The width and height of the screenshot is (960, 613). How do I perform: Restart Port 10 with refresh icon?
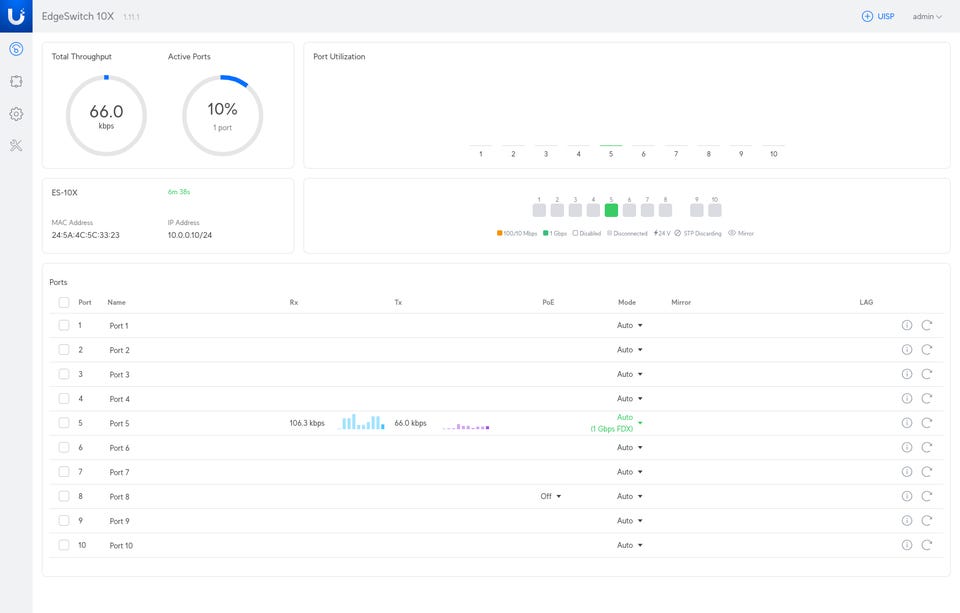click(x=927, y=545)
